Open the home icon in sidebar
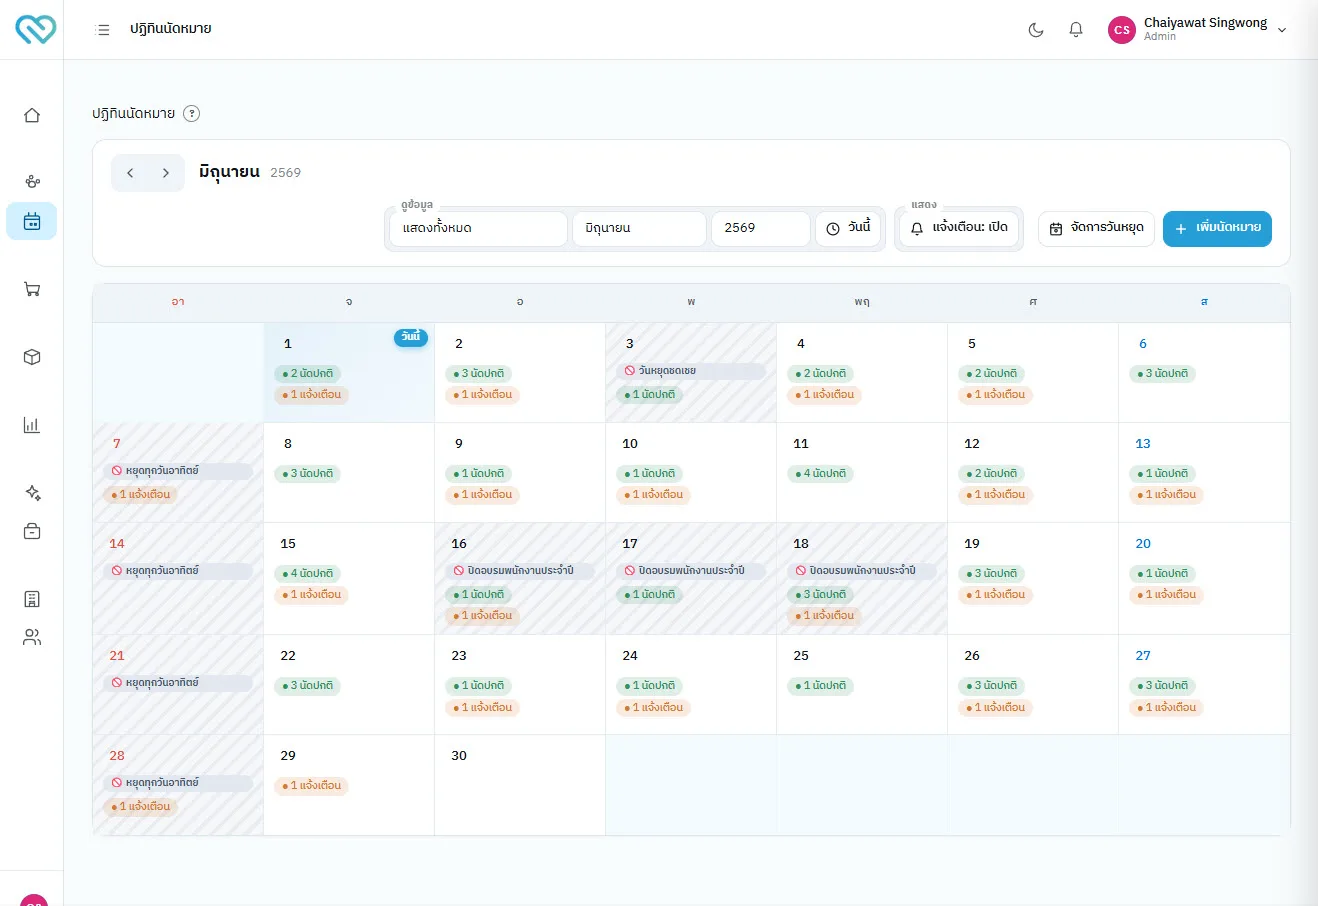Screen dimensions: 1318x906 32,115
